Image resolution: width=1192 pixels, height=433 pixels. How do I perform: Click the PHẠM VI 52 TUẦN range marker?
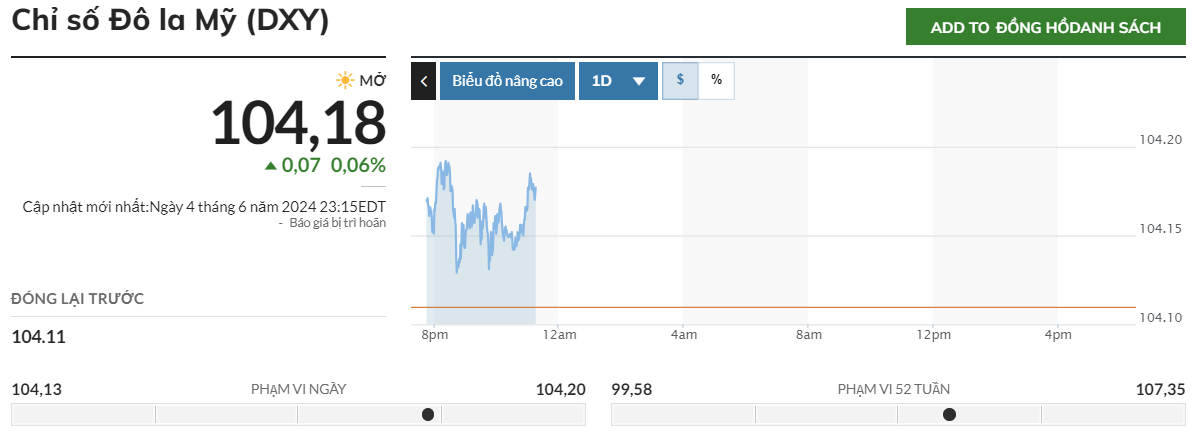949,414
